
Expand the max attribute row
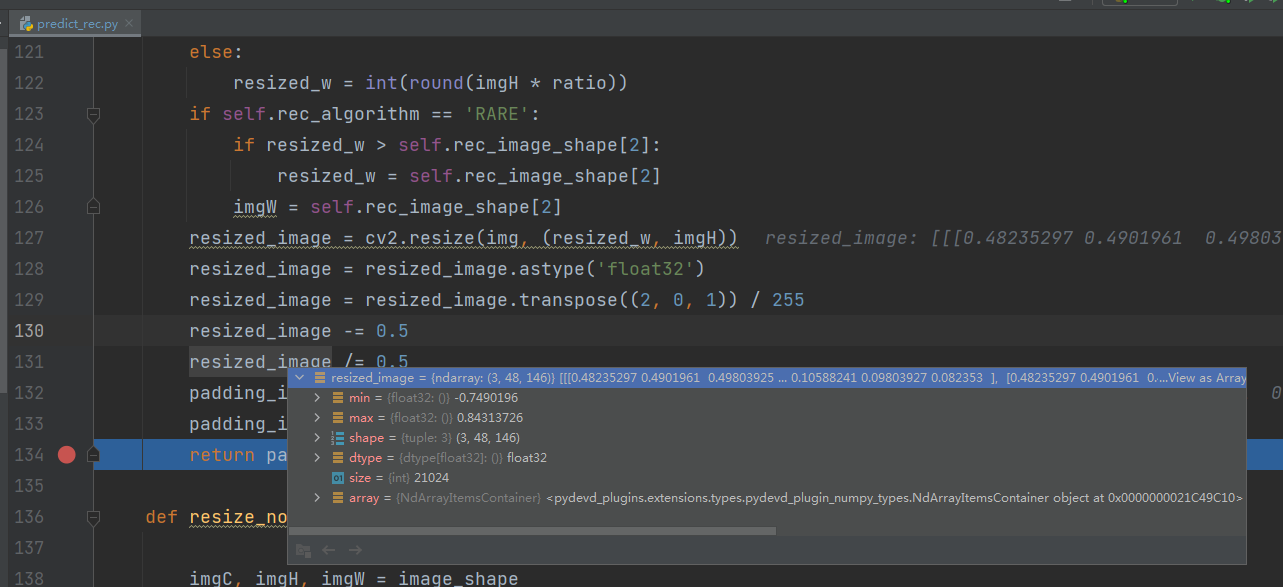point(317,418)
